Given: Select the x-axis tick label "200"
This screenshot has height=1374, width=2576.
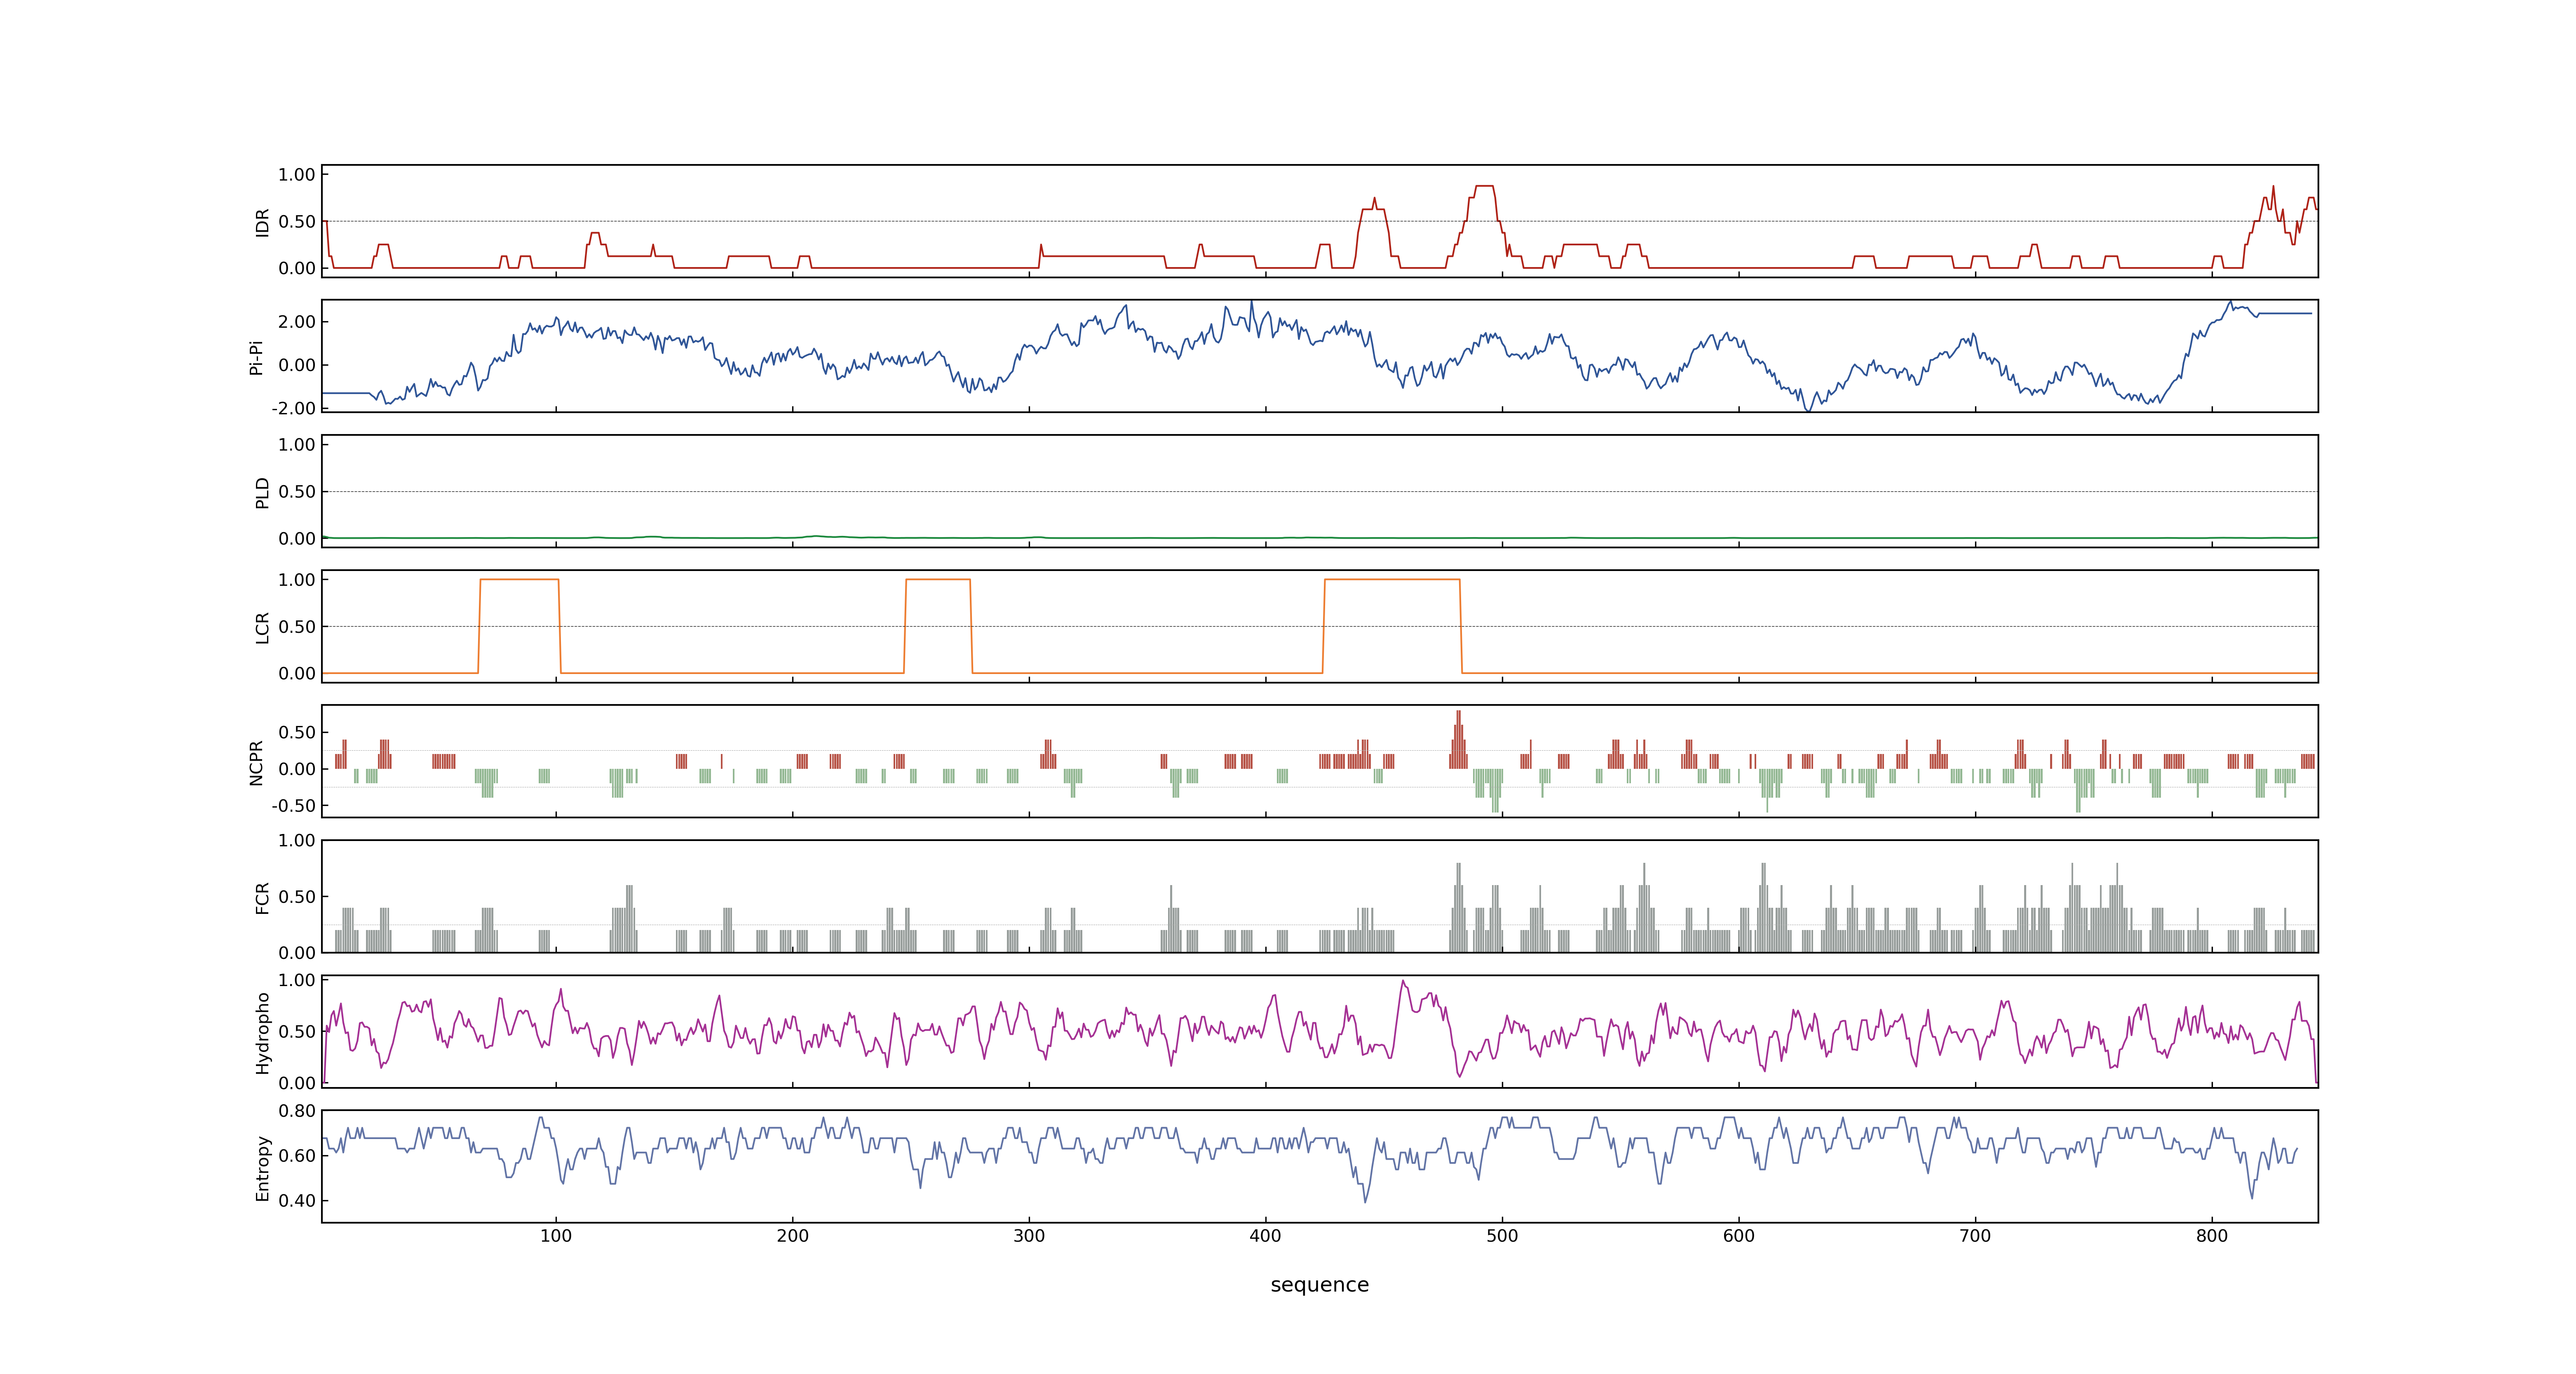Looking at the screenshot, I should click(x=793, y=1236).
